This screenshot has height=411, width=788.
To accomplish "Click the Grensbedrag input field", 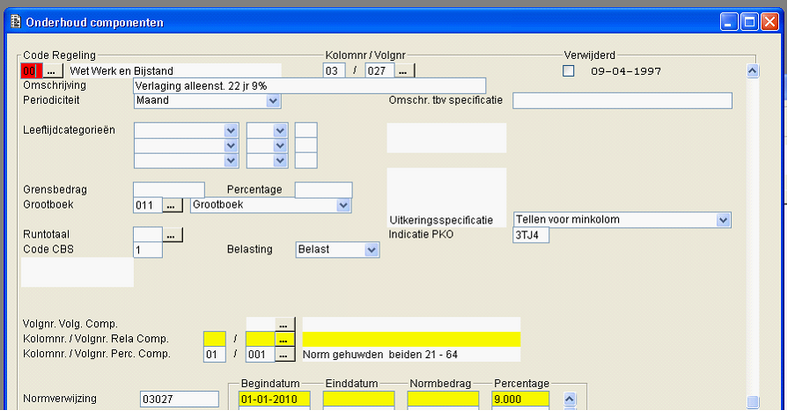I will (x=169, y=190).
